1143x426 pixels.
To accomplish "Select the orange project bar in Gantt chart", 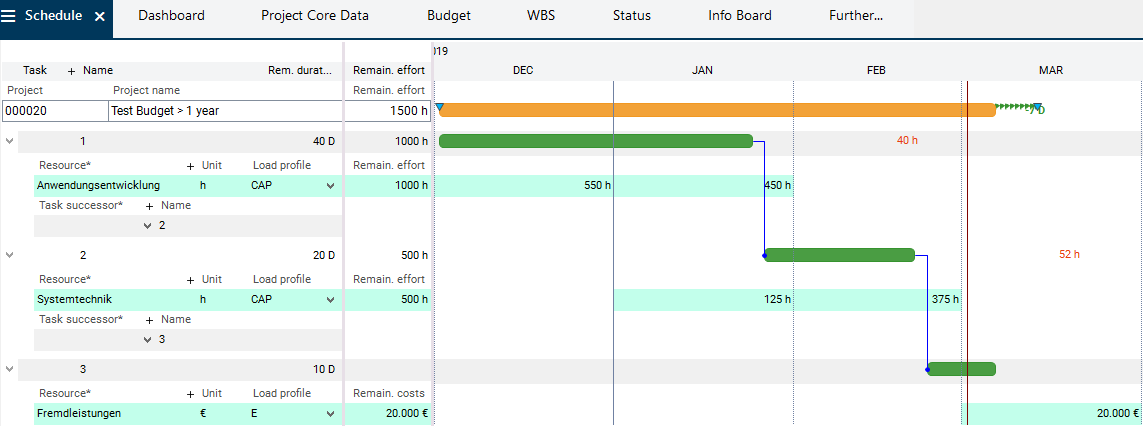I will 715,110.
